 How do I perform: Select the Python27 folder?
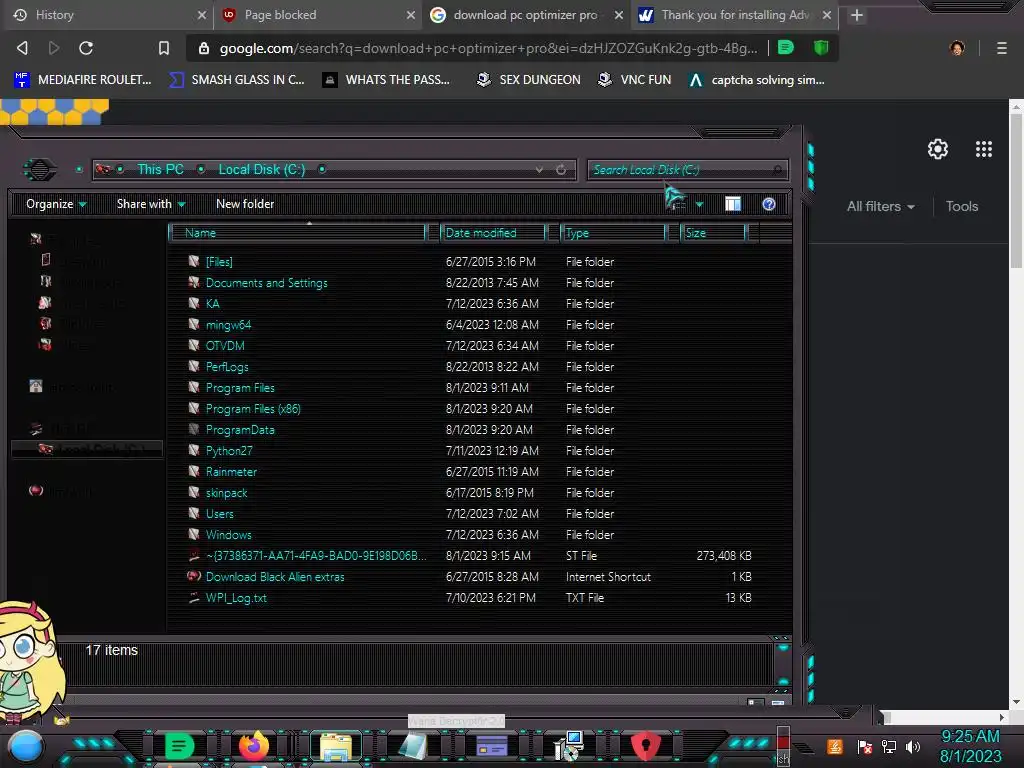coord(229,451)
